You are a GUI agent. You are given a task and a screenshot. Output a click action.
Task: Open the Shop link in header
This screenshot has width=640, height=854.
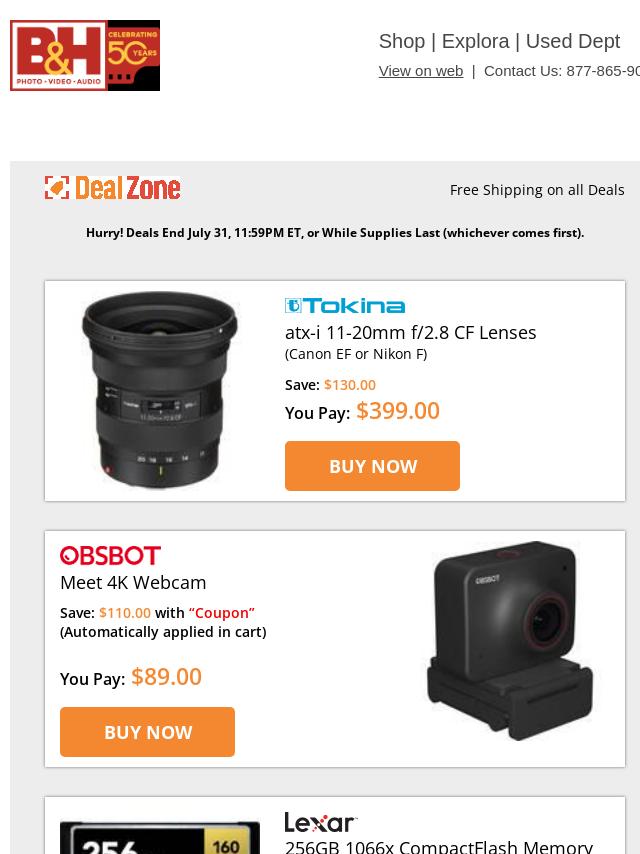(x=402, y=41)
